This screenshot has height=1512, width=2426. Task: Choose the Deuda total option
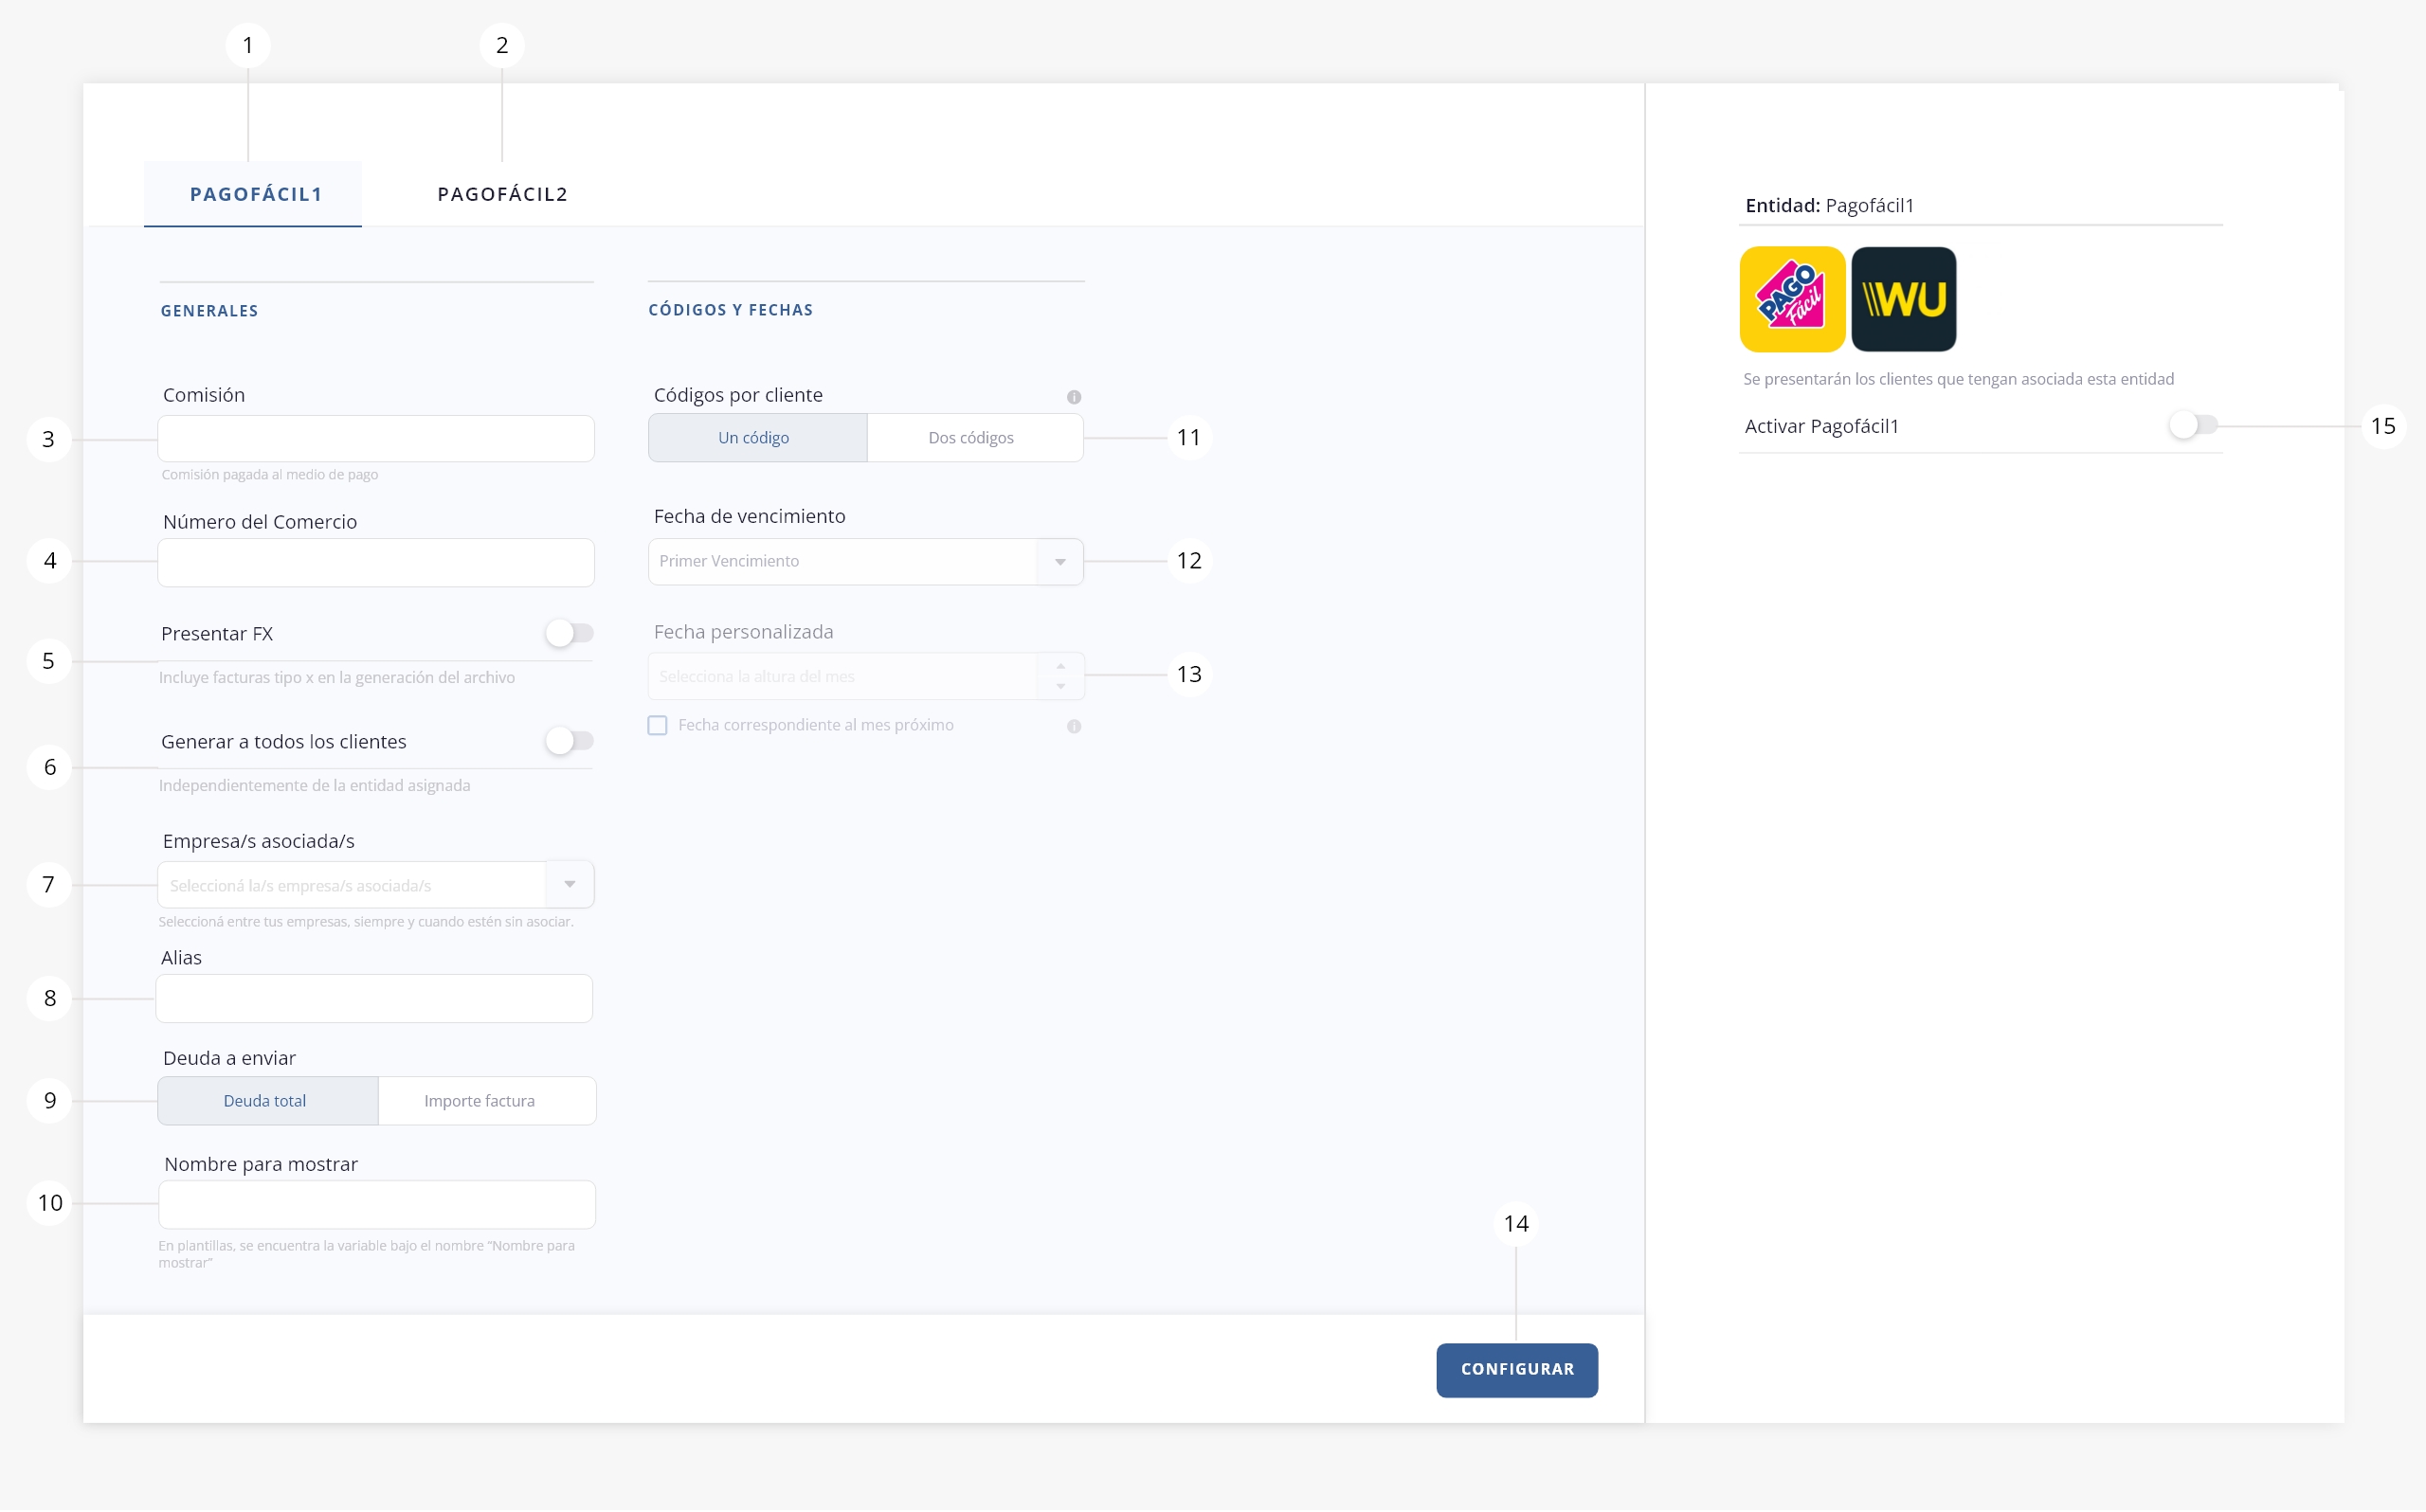268,1101
